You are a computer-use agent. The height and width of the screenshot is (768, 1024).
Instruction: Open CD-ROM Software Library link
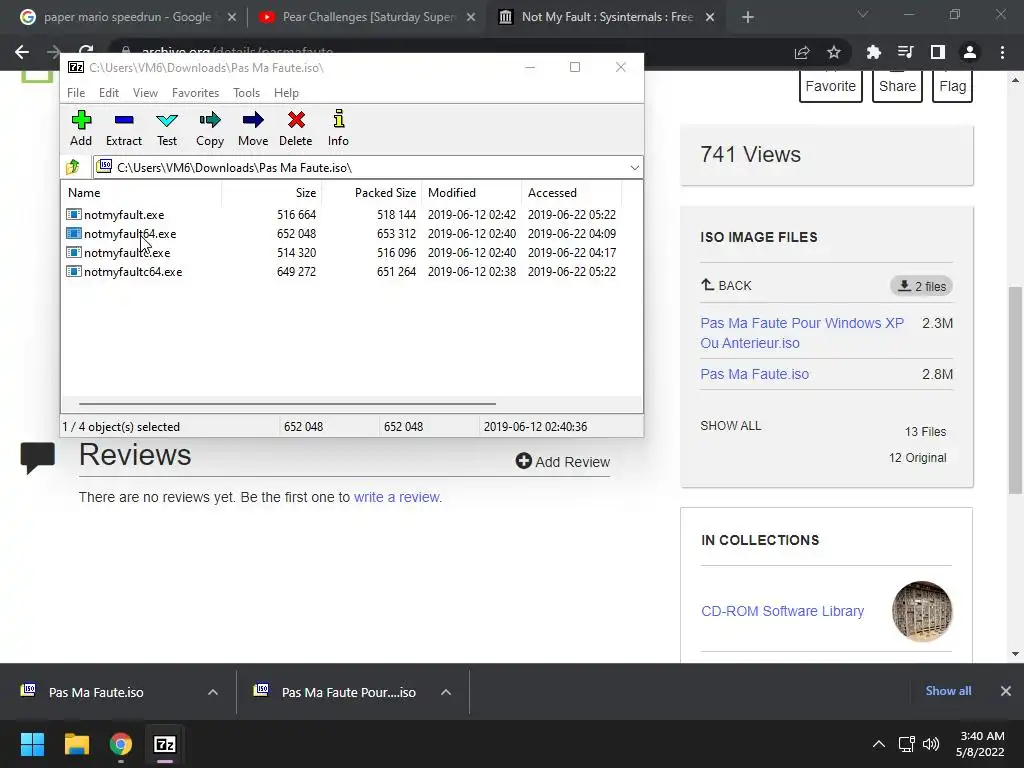pyautogui.click(x=782, y=611)
